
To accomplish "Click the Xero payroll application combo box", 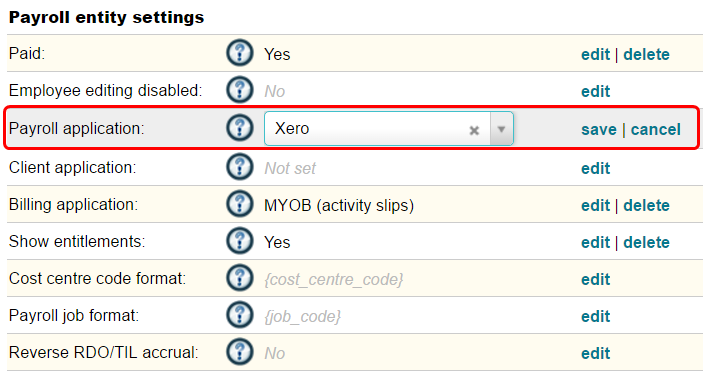I will click(x=389, y=129).
